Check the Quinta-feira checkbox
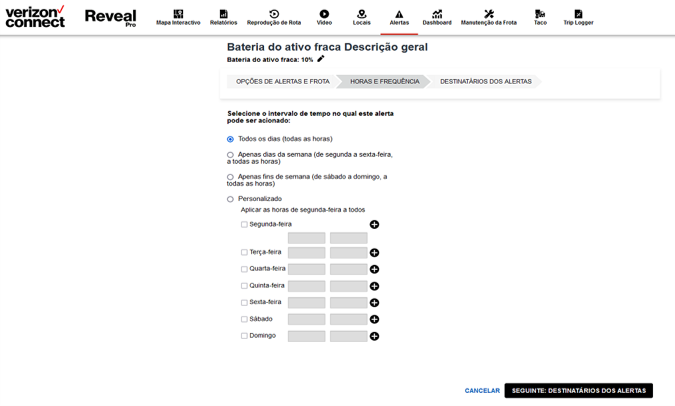Screen dimensions: 675x406 point(244,286)
